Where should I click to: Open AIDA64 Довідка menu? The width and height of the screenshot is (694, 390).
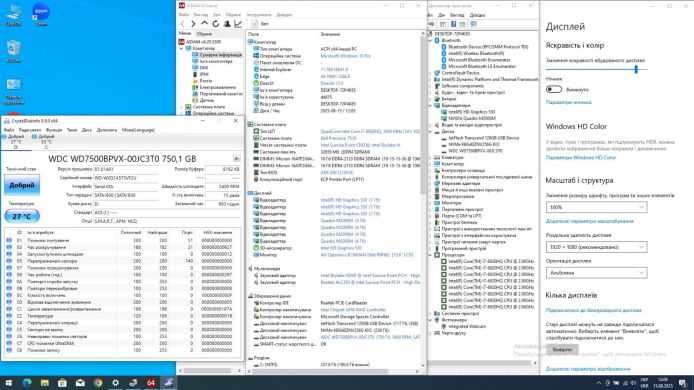coord(284,15)
